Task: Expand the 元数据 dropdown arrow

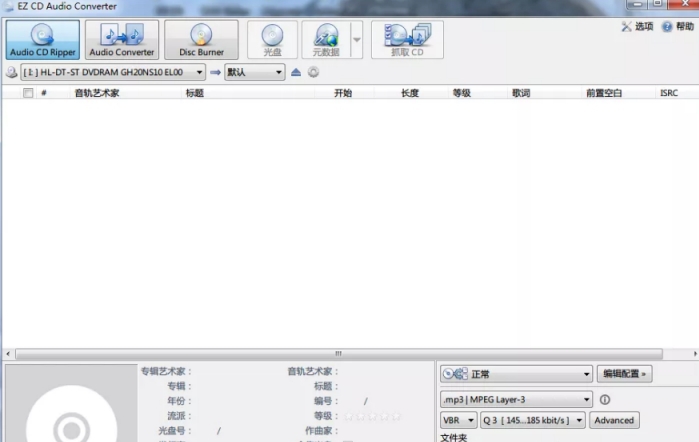Action: tap(357, 40)
